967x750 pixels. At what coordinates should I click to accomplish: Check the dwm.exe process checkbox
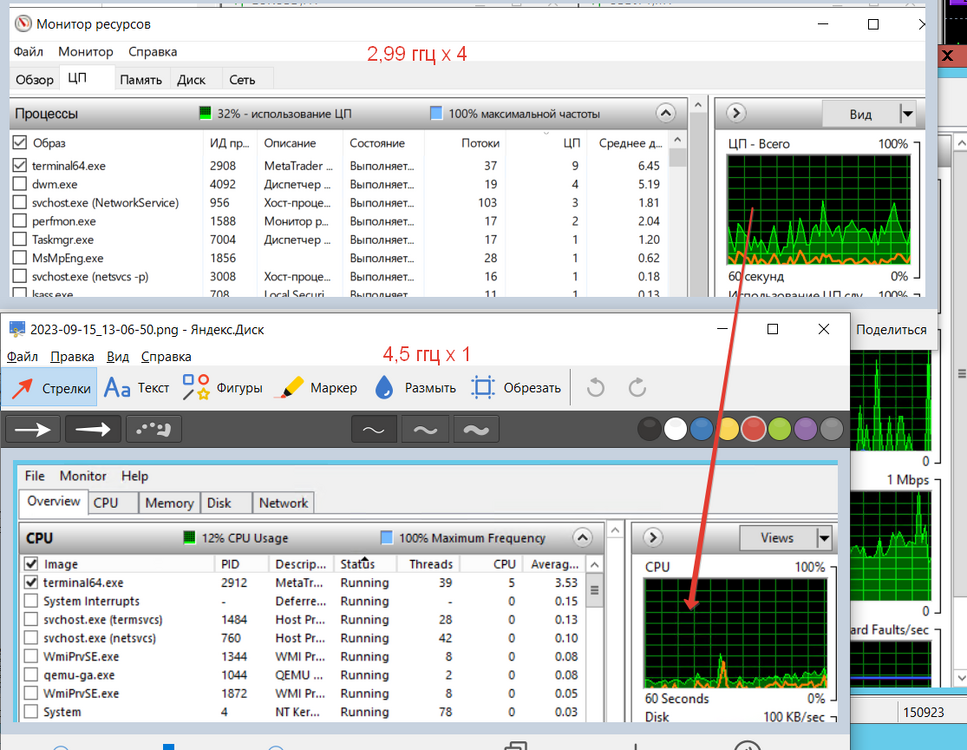coord(20,184)
